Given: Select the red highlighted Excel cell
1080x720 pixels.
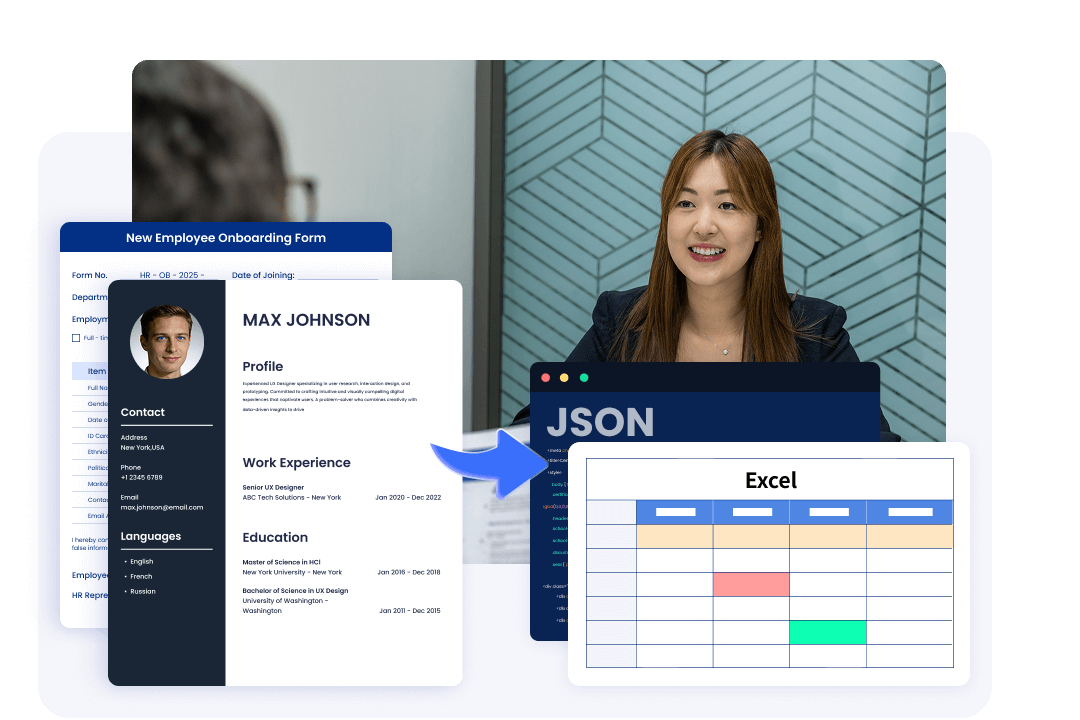Looking at the screenshot, I should click(x=751, y=584).
